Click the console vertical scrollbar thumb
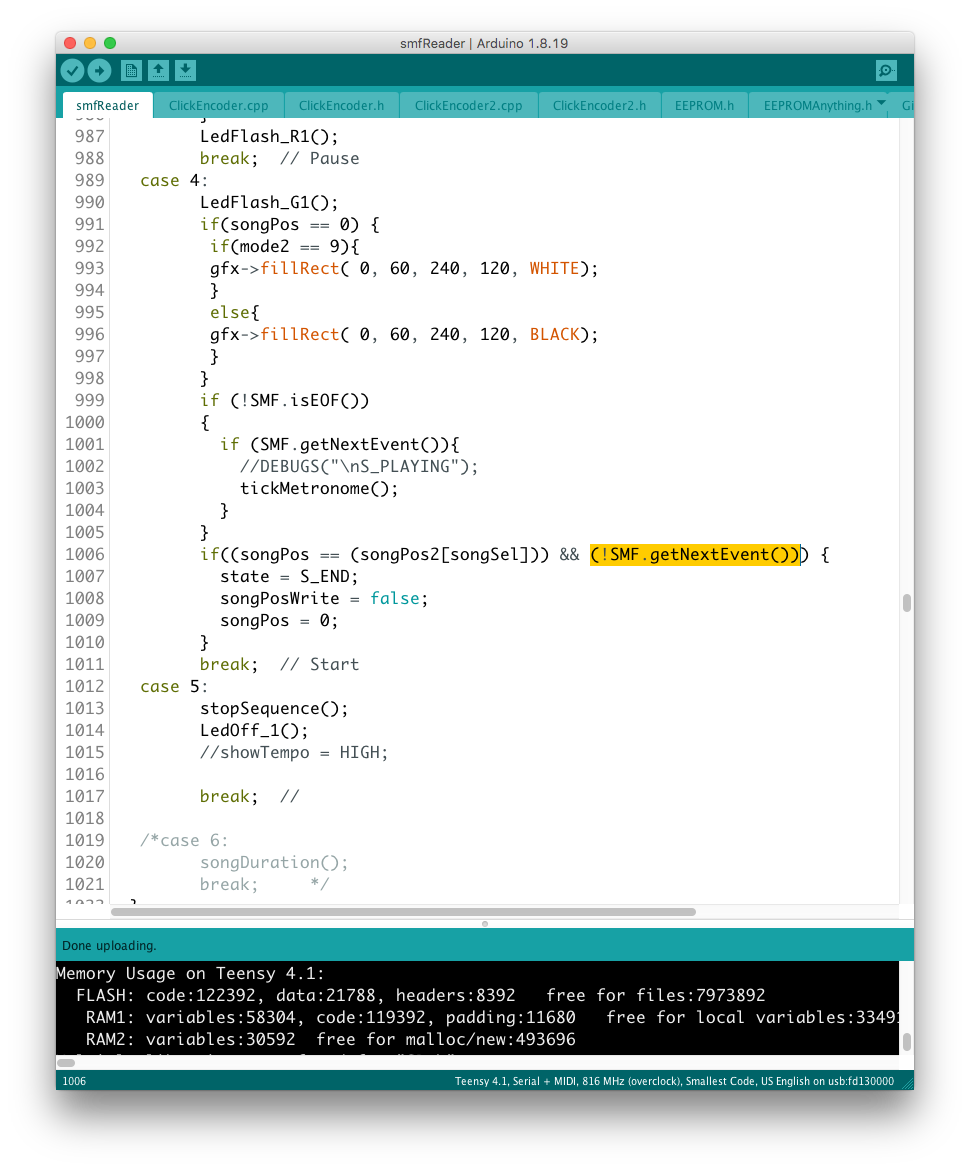970x1170 pixels. point(906,1041)
